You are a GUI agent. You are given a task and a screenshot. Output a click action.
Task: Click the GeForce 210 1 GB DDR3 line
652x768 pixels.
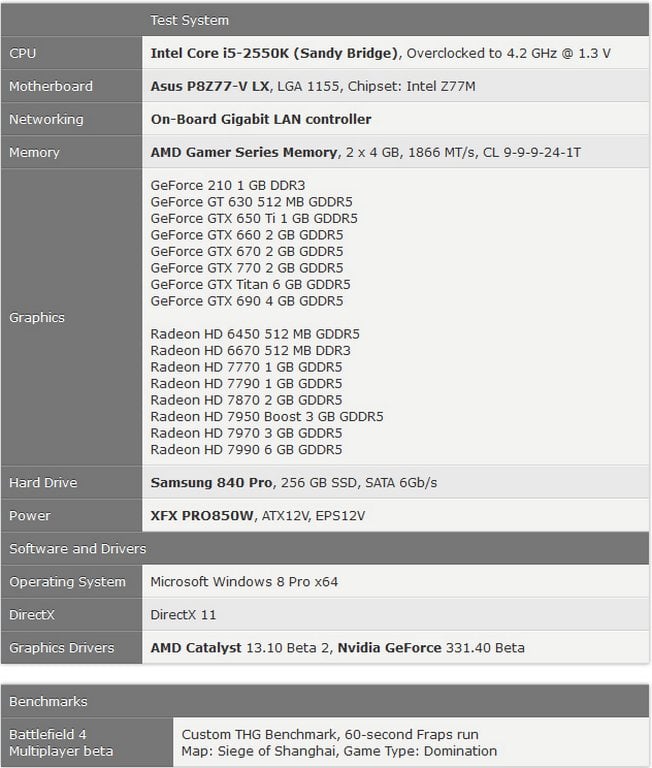[x=228, y=185]
